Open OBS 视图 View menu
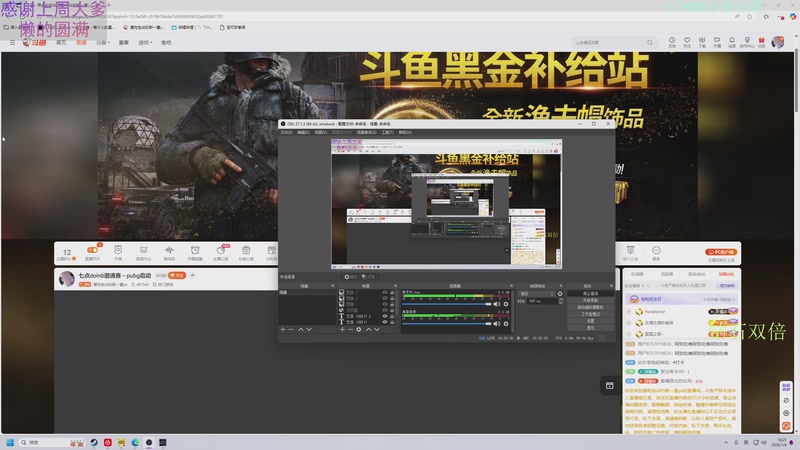 pyautogui.click(x=320, y=132)
